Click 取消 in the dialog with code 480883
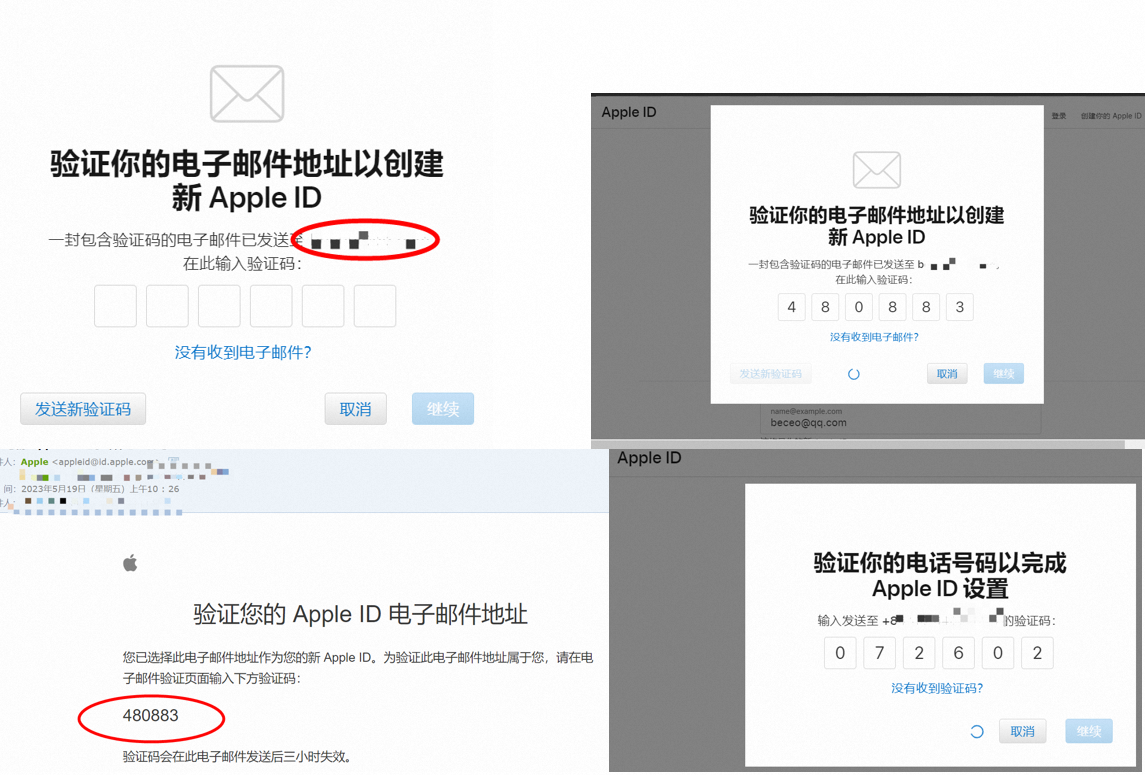 click(x=947, y=374)
